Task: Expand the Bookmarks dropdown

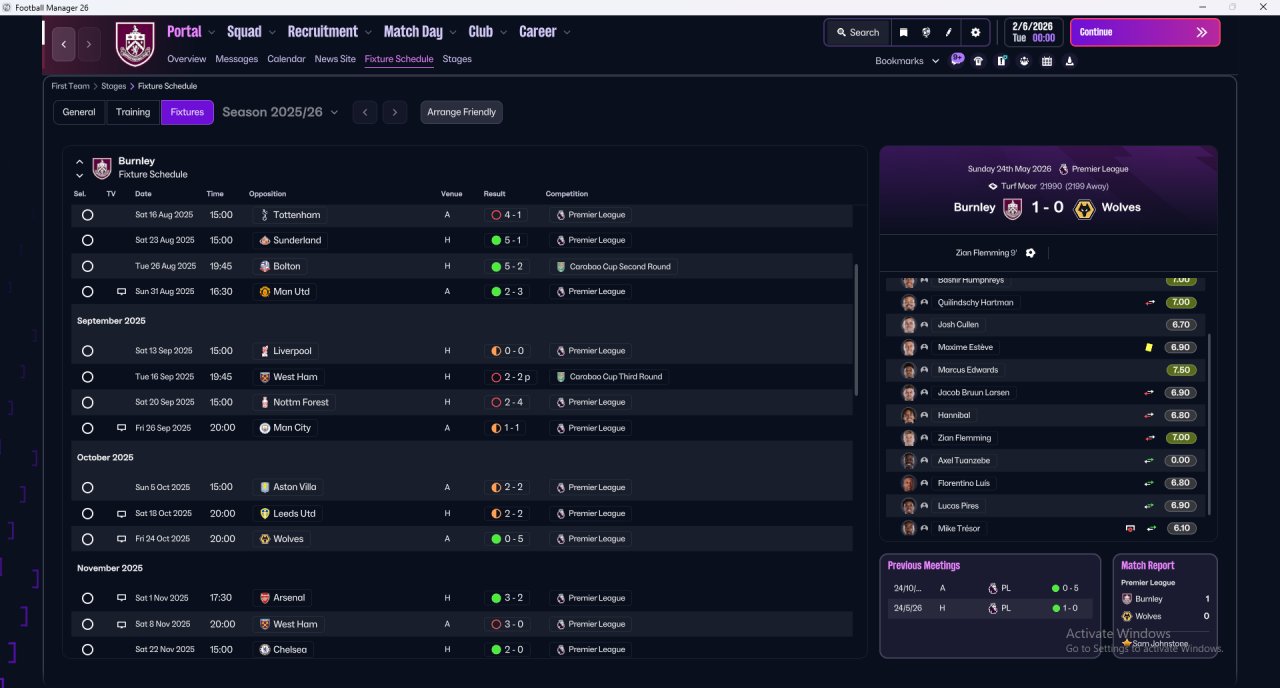Action: [907, 61]
